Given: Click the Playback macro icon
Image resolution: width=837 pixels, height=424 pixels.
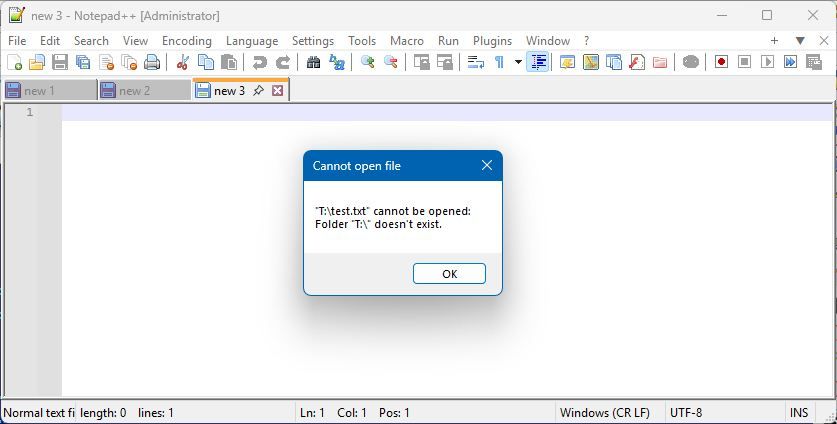Looking at the screenshot, I should (x=767, y=62).
